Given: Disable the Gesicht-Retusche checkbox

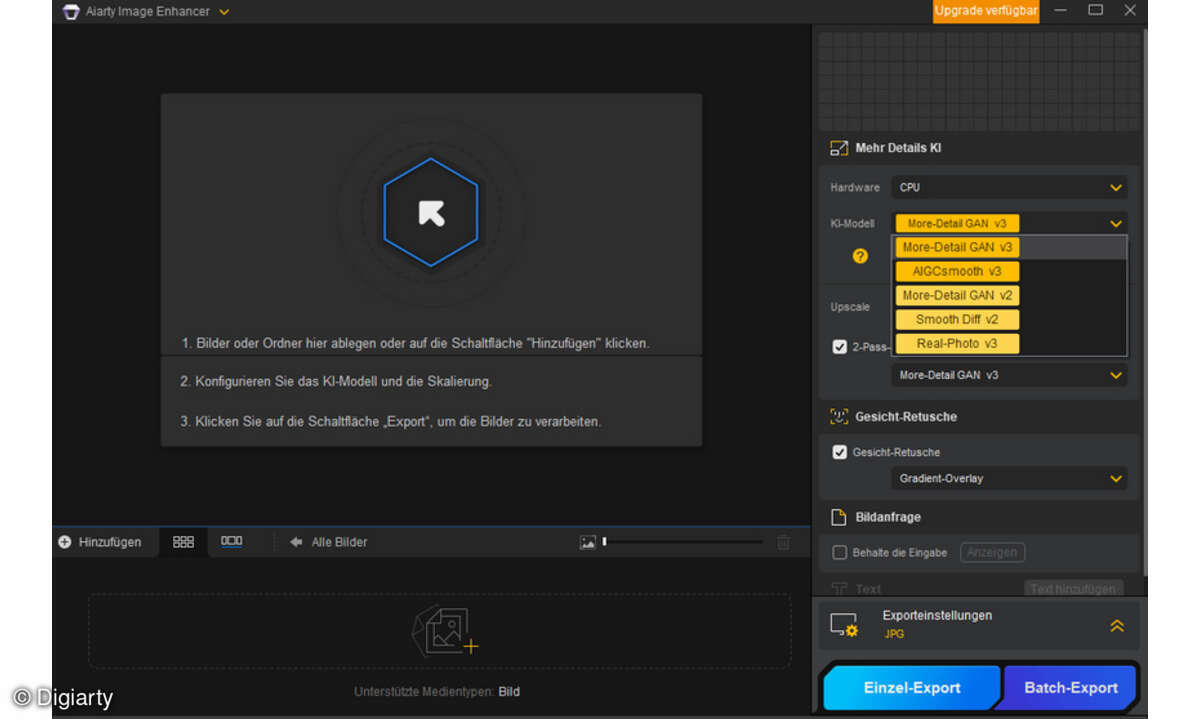Looking at the screenshot, I should coord(840,452).
